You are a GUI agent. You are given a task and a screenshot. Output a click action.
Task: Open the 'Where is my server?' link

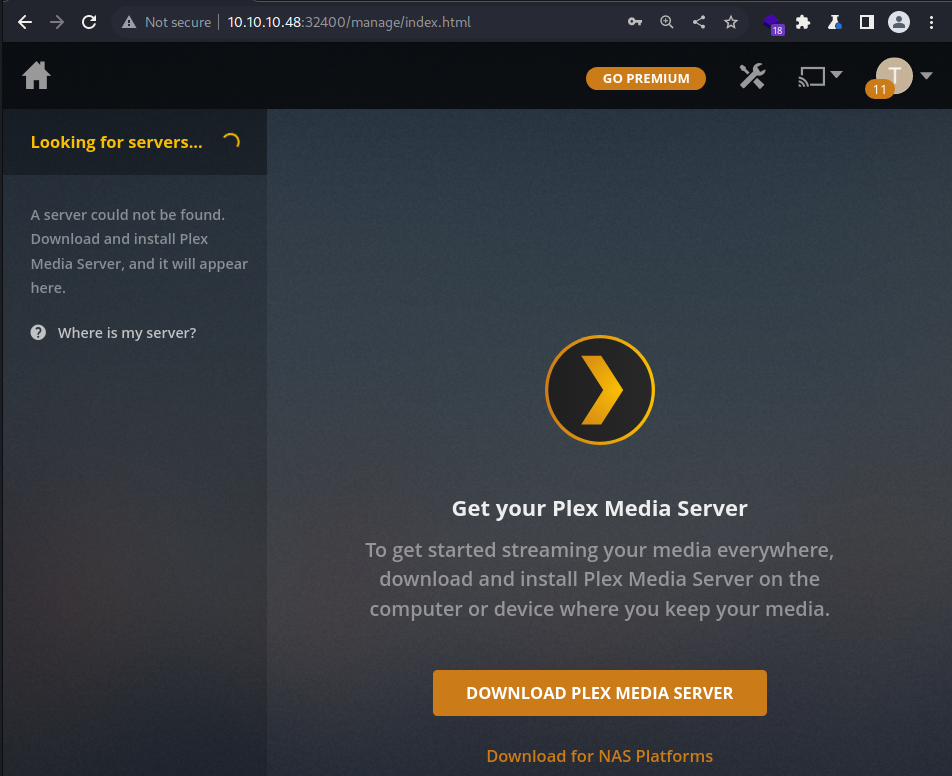point(127,333)
